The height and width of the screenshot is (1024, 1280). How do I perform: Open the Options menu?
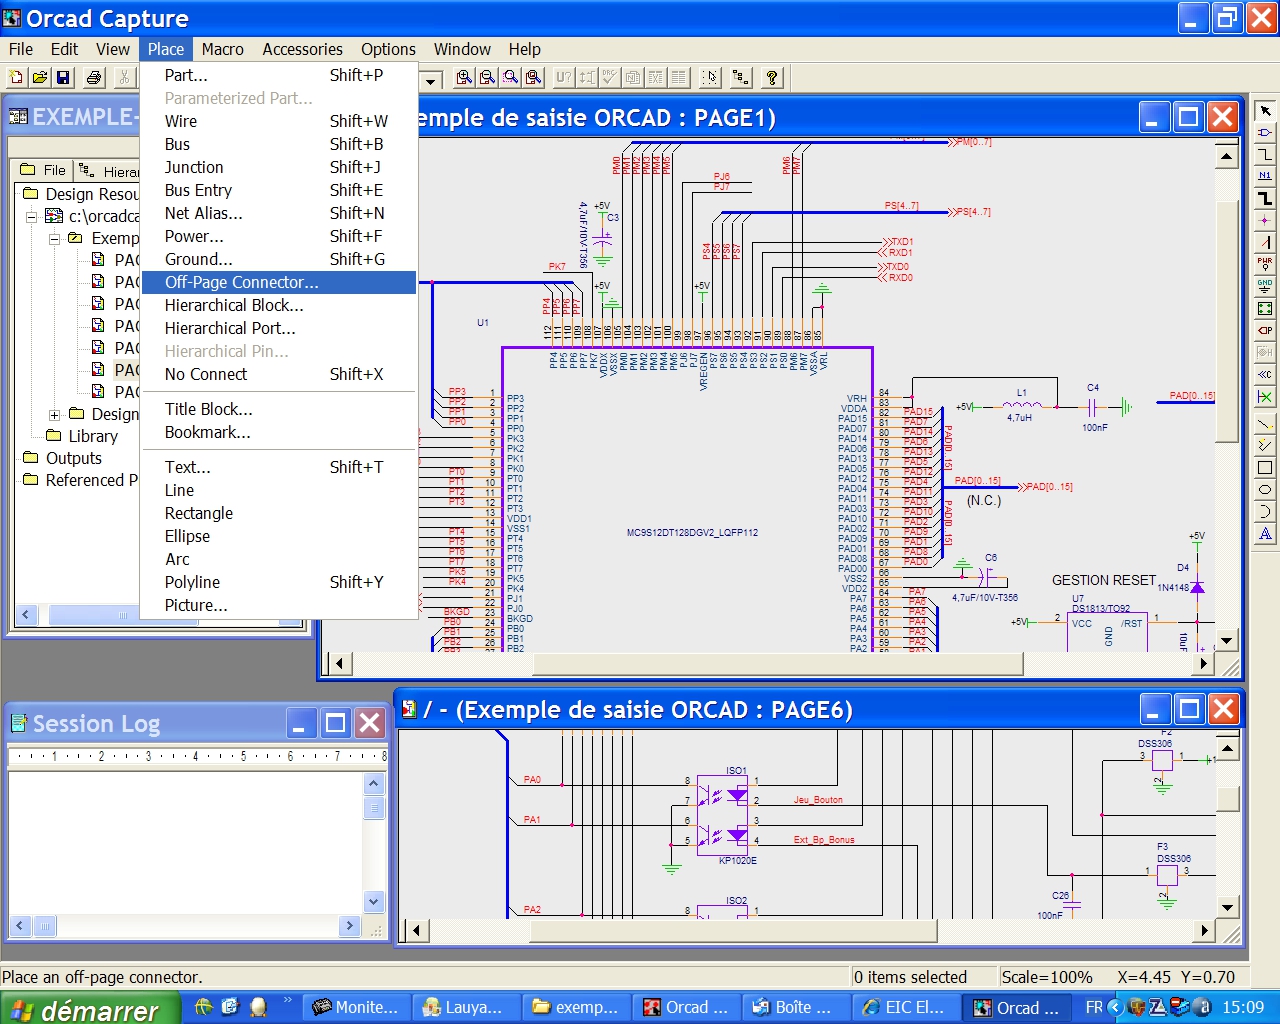coord(388,49)
